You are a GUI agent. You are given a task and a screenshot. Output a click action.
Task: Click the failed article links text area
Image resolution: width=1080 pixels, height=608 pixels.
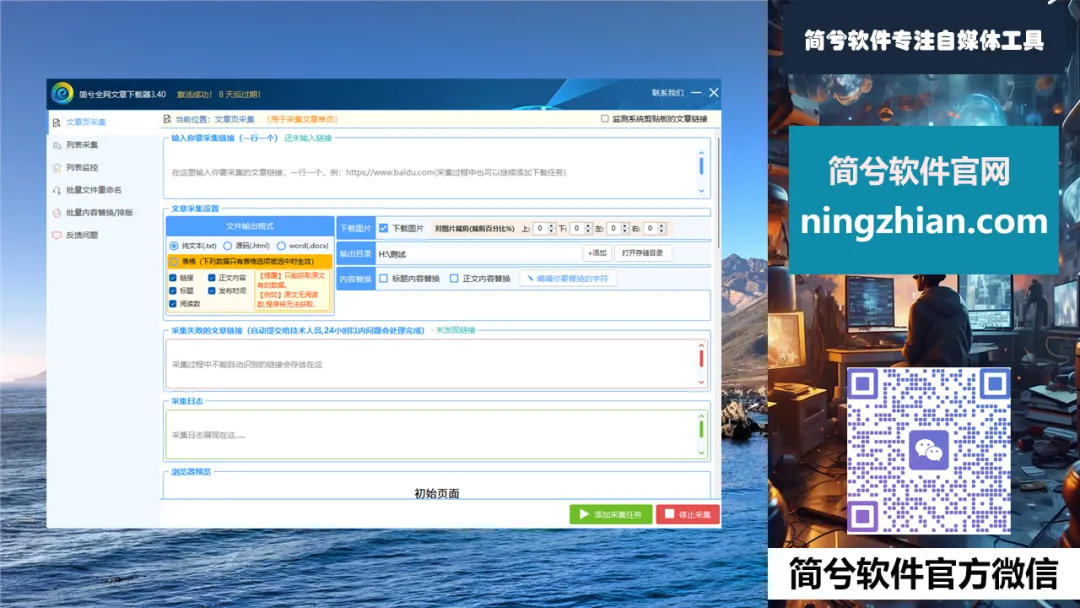tap(431, 364)
